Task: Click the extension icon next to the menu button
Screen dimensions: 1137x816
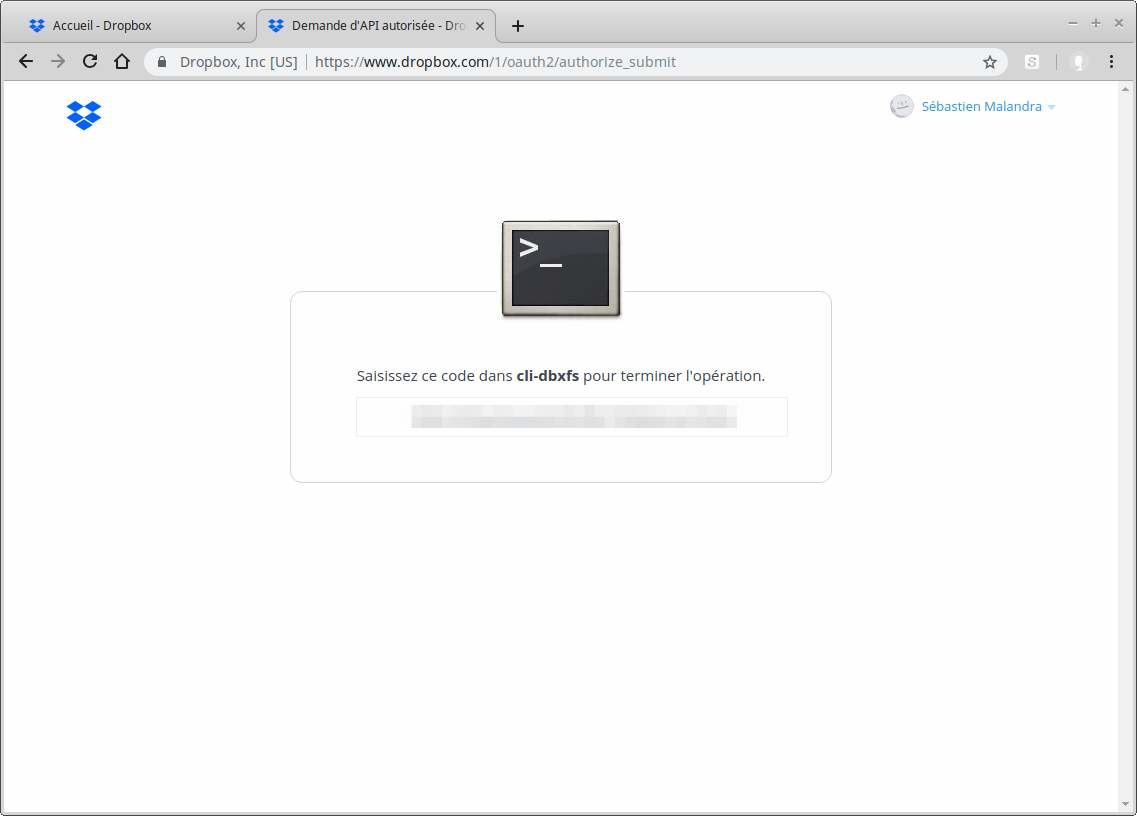Action: (1078, 62)
